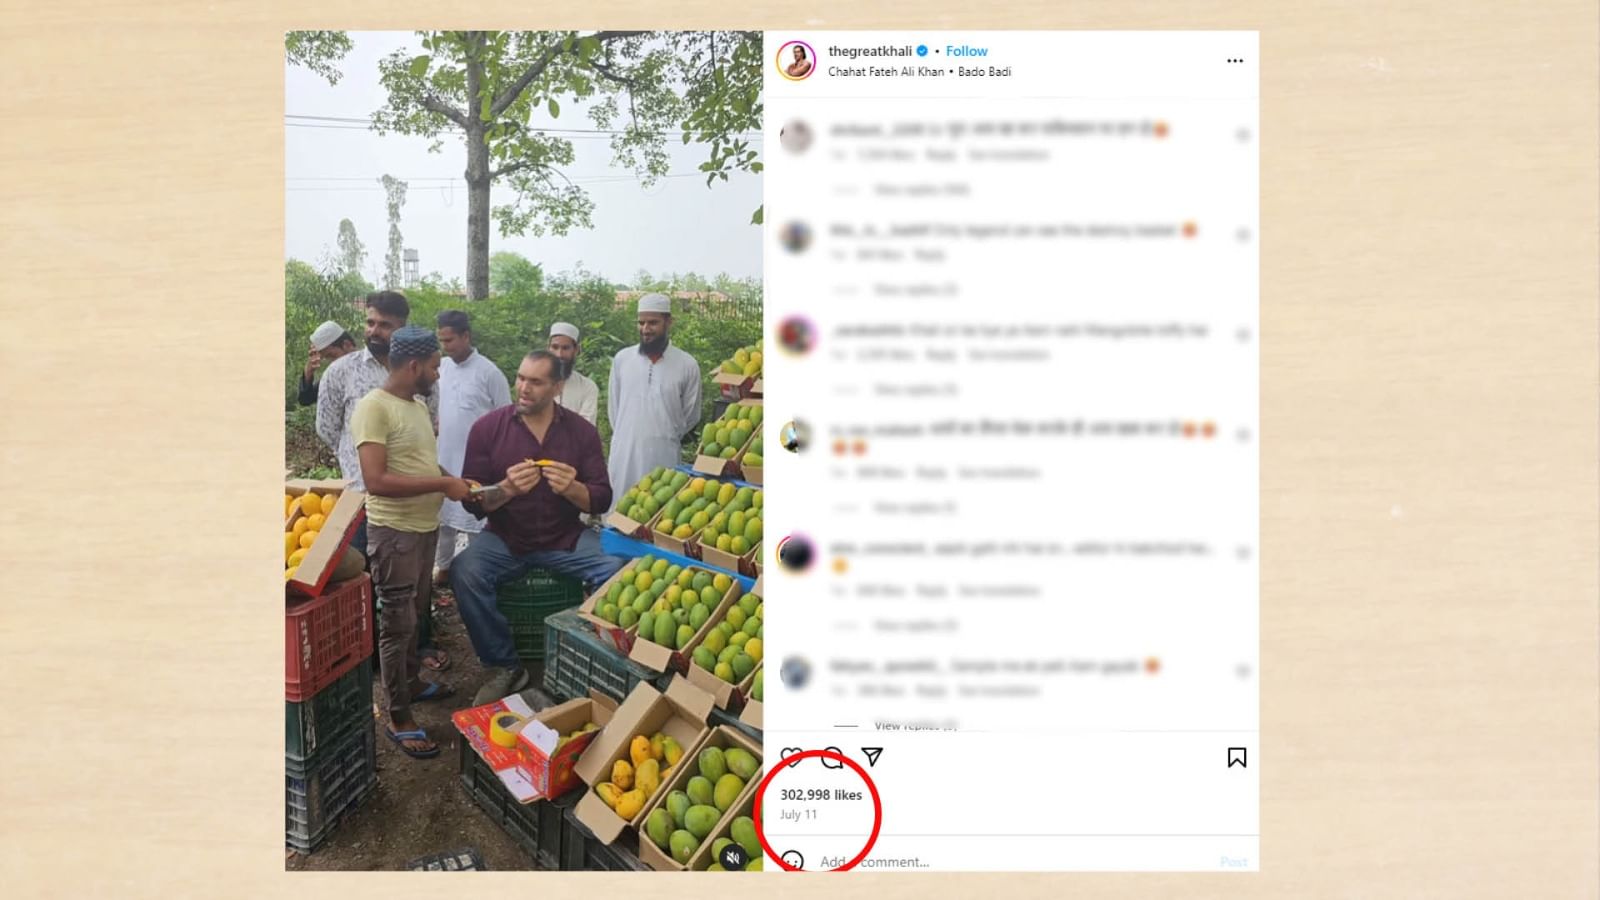View the 302,998 likes list

pos(820,795)
